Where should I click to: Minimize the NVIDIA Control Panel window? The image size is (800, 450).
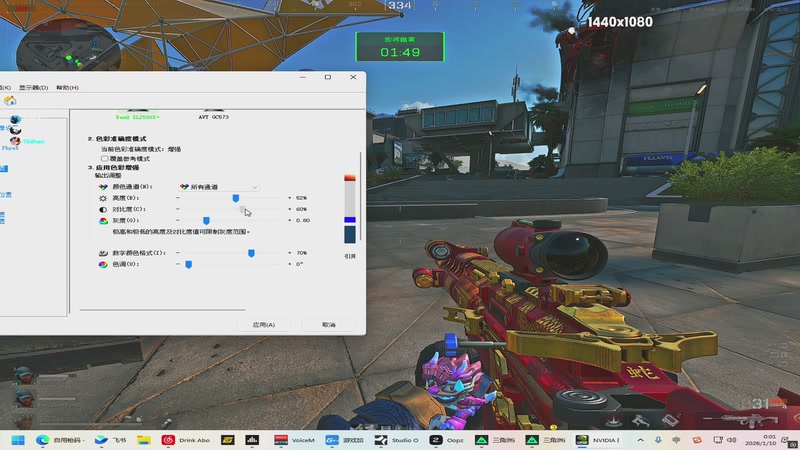click(x=303, y=77)
